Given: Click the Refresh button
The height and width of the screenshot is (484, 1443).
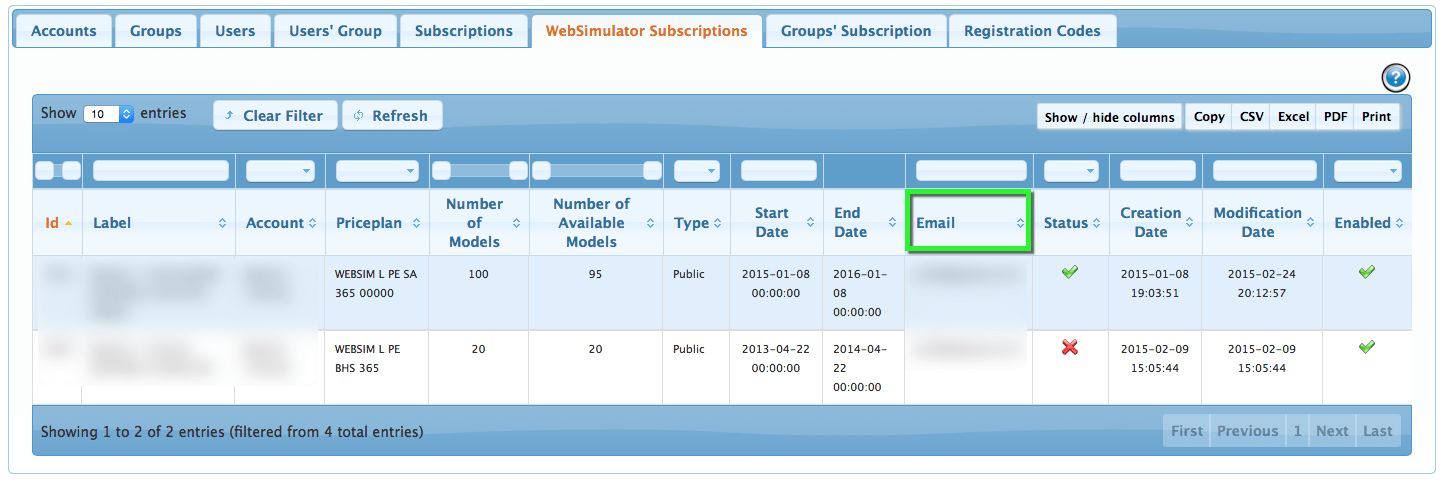Looking at the screenshot, I should (x=392, y=115).
